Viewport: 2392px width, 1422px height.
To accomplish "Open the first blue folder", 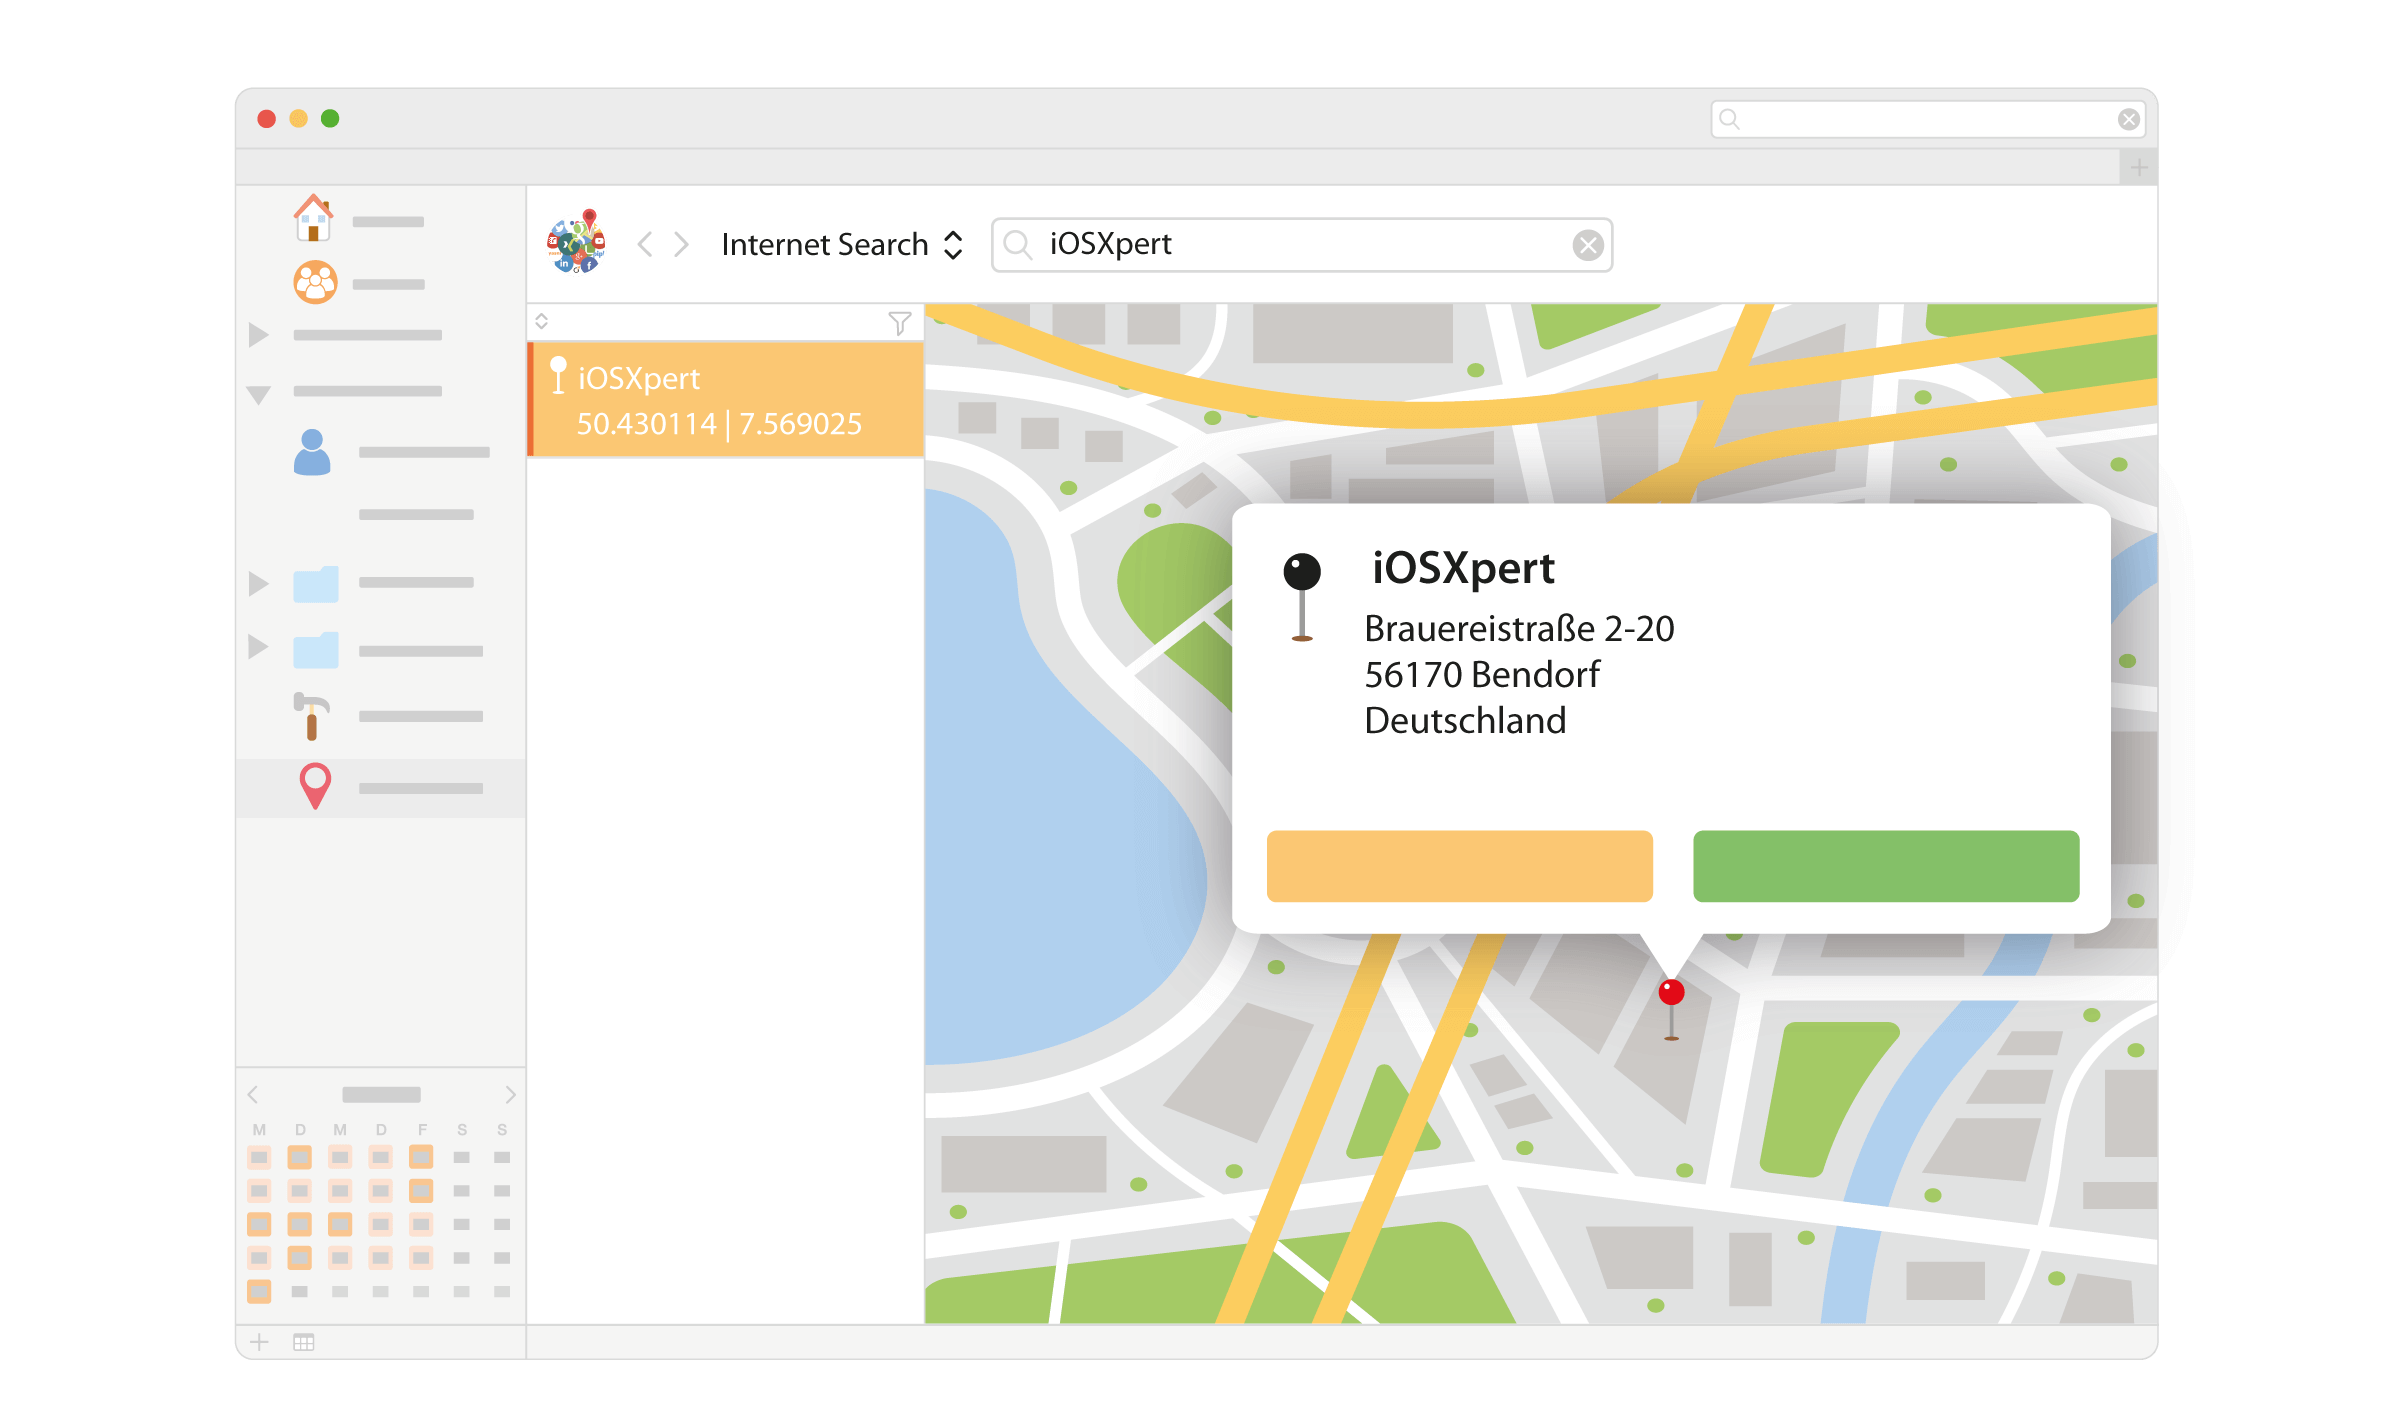I will coord(315,584).
